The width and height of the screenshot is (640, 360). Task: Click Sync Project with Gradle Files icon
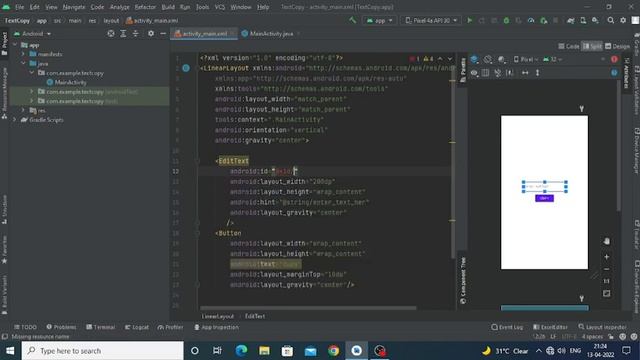pyautogui.click(x=571, y=20)
